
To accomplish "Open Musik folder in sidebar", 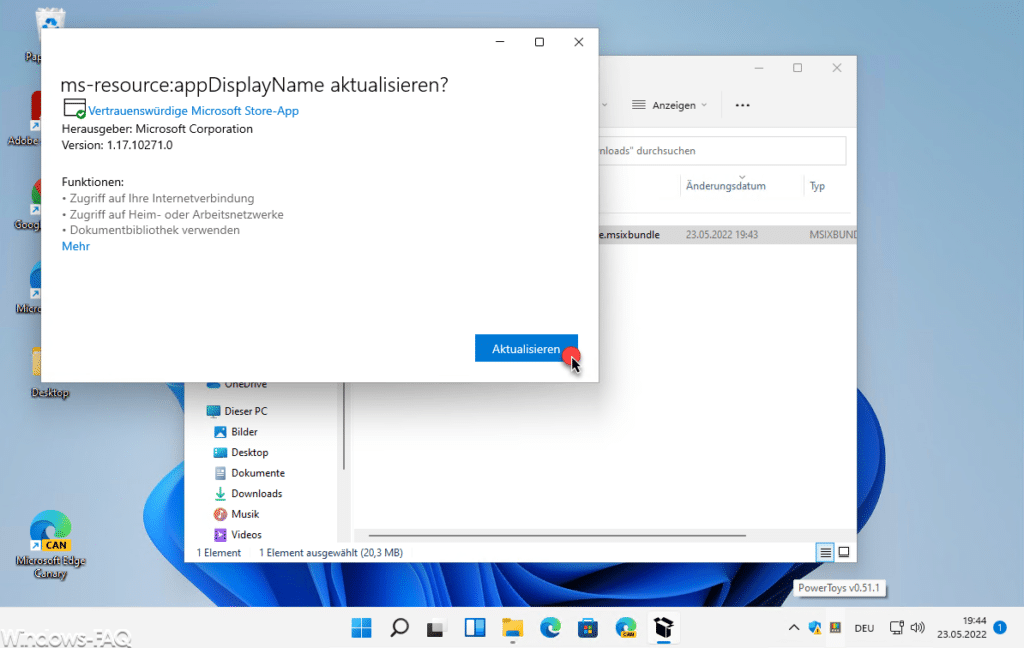I will point(245,514).
